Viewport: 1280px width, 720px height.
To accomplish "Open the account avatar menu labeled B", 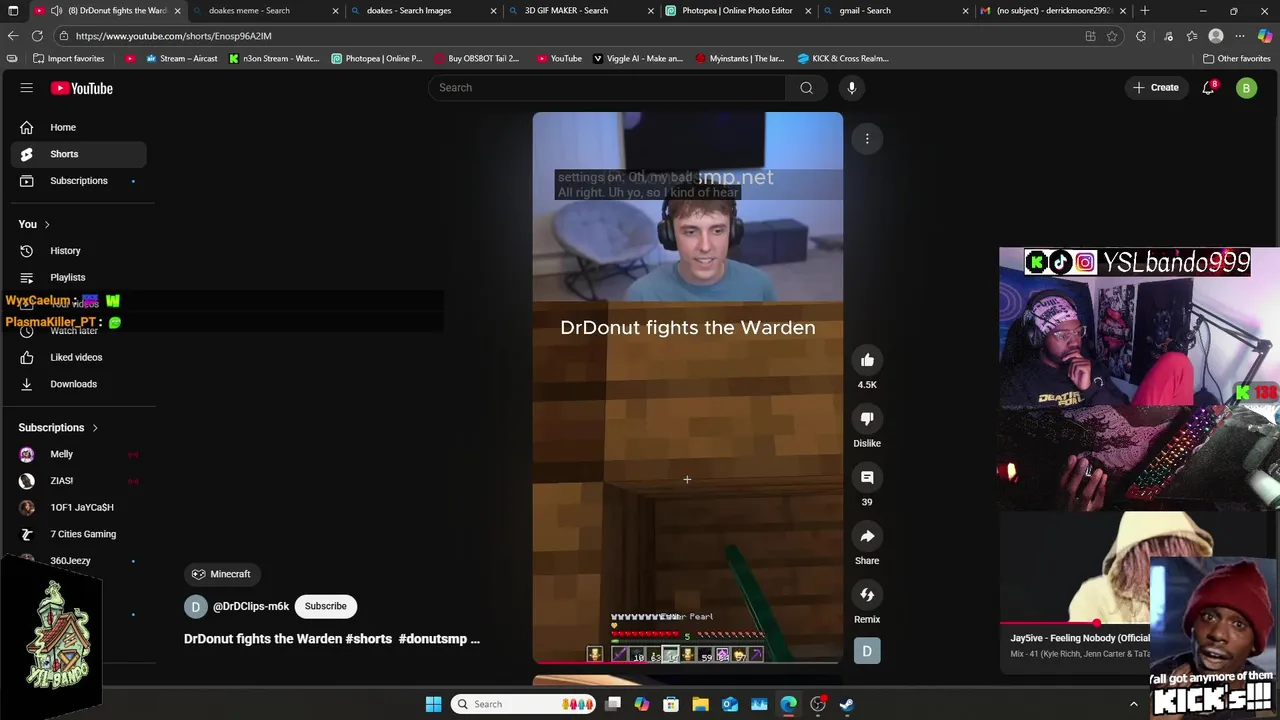I will click(1246, 88).
